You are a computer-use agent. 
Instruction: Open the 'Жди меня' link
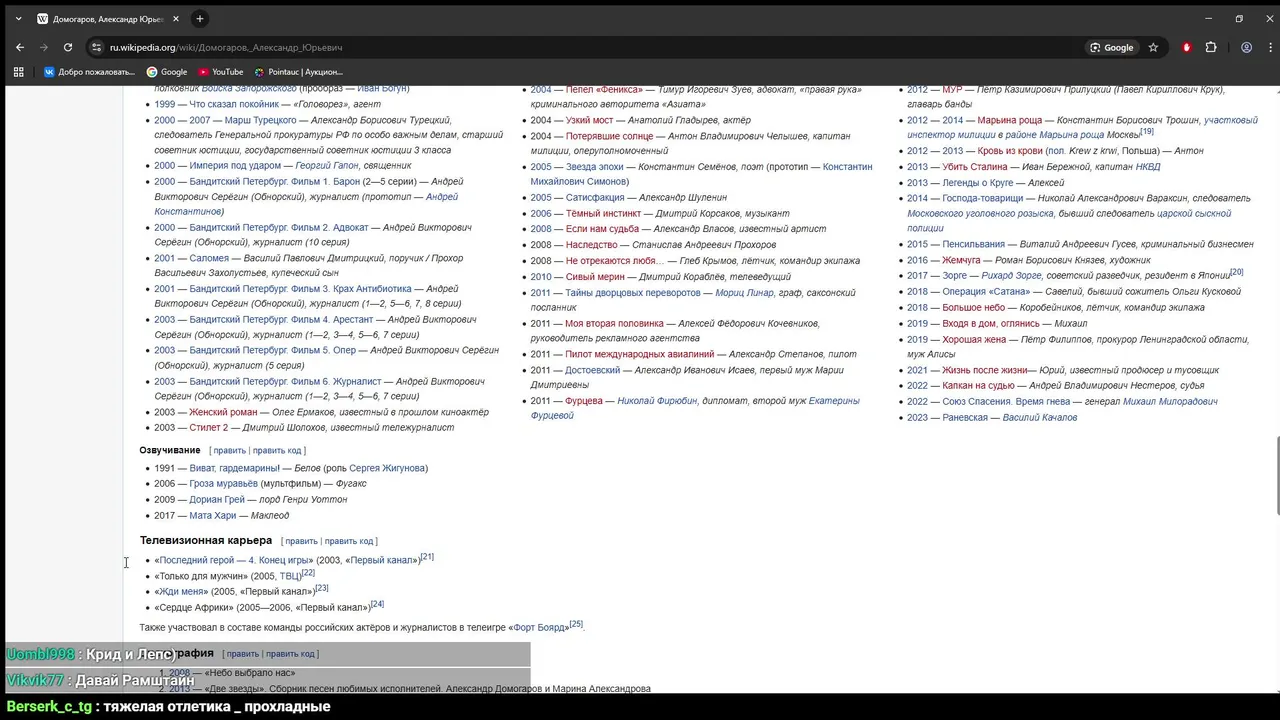tap(183, 592)
